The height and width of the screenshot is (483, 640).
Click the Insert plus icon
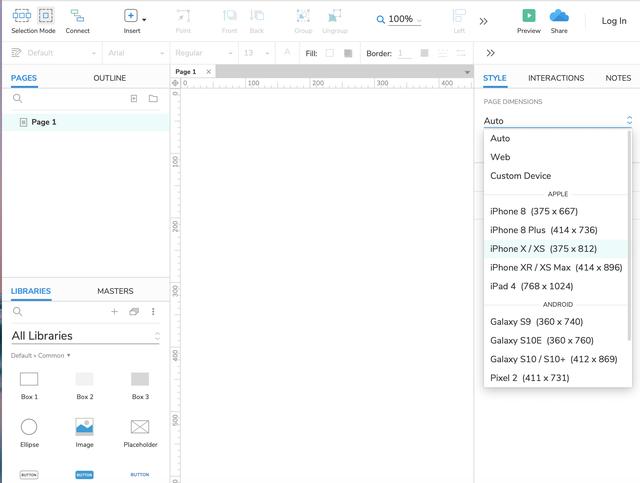(x=131, y=16)
